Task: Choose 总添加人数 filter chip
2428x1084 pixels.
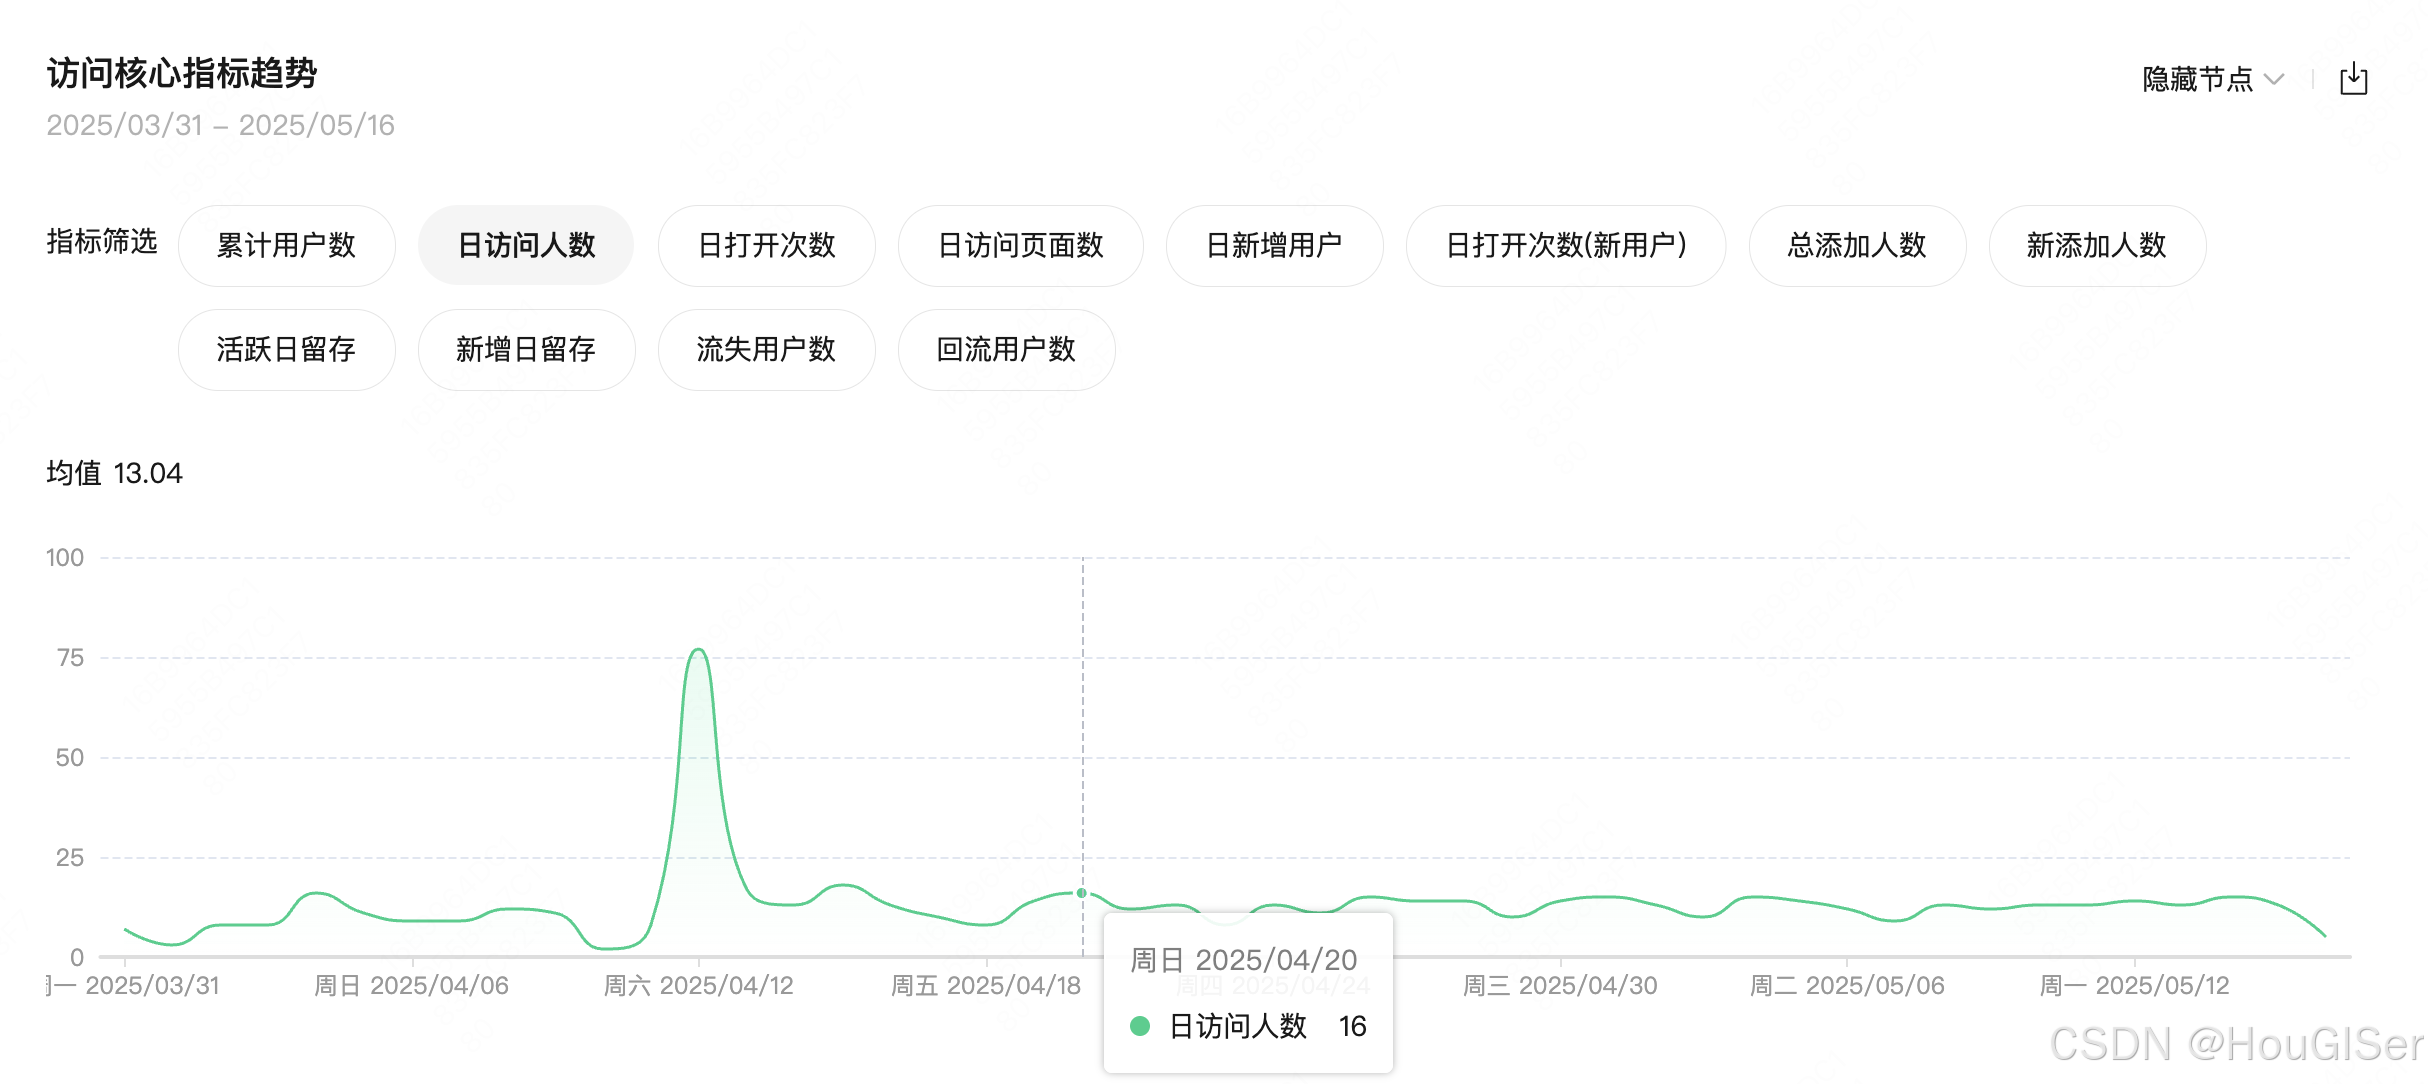Action: tap(1857, 246)
